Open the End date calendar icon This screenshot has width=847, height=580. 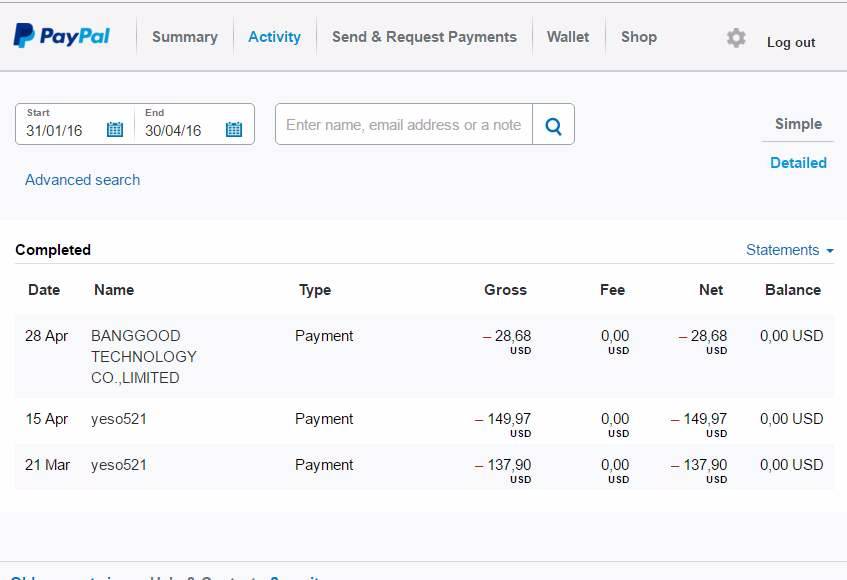pos(234,129)
